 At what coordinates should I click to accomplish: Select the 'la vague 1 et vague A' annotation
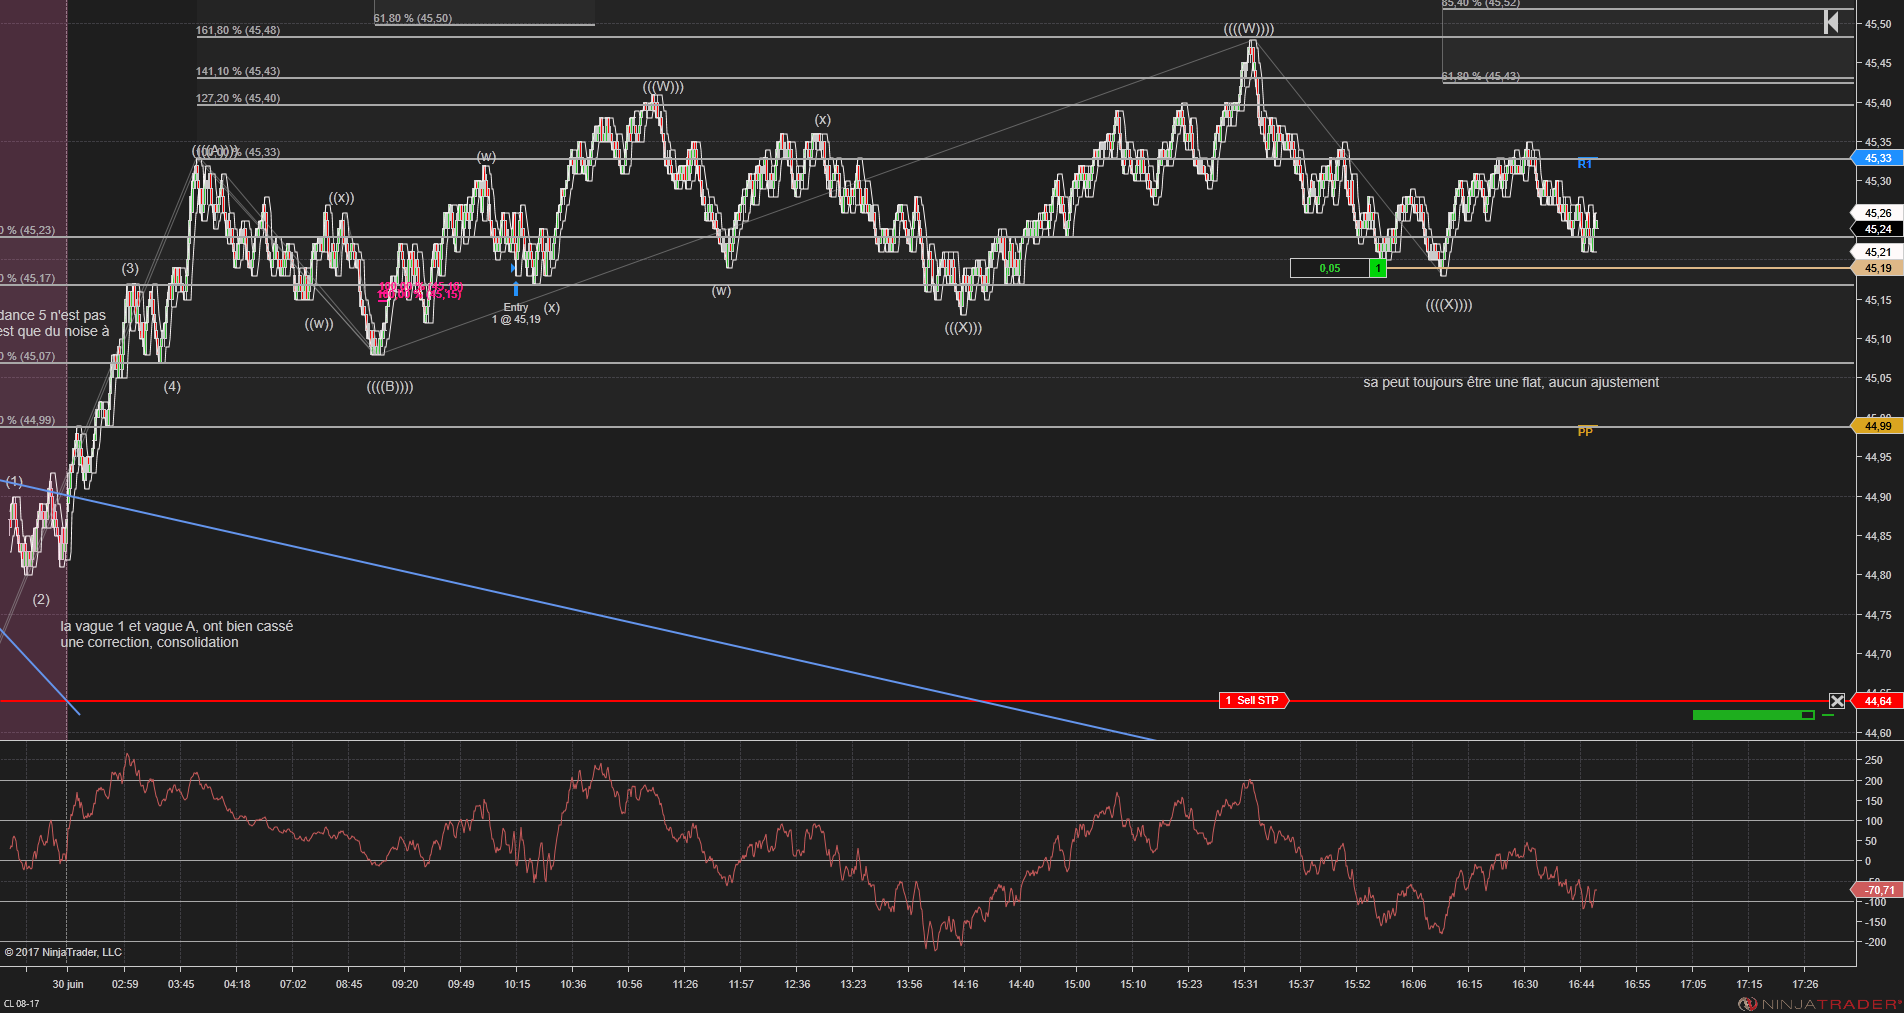coord(177,634)
